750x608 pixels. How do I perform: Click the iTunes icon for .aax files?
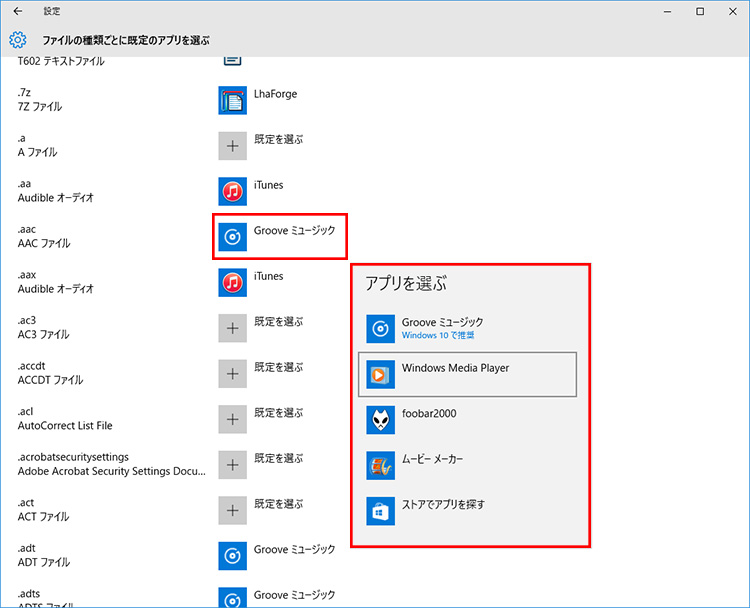233,282
